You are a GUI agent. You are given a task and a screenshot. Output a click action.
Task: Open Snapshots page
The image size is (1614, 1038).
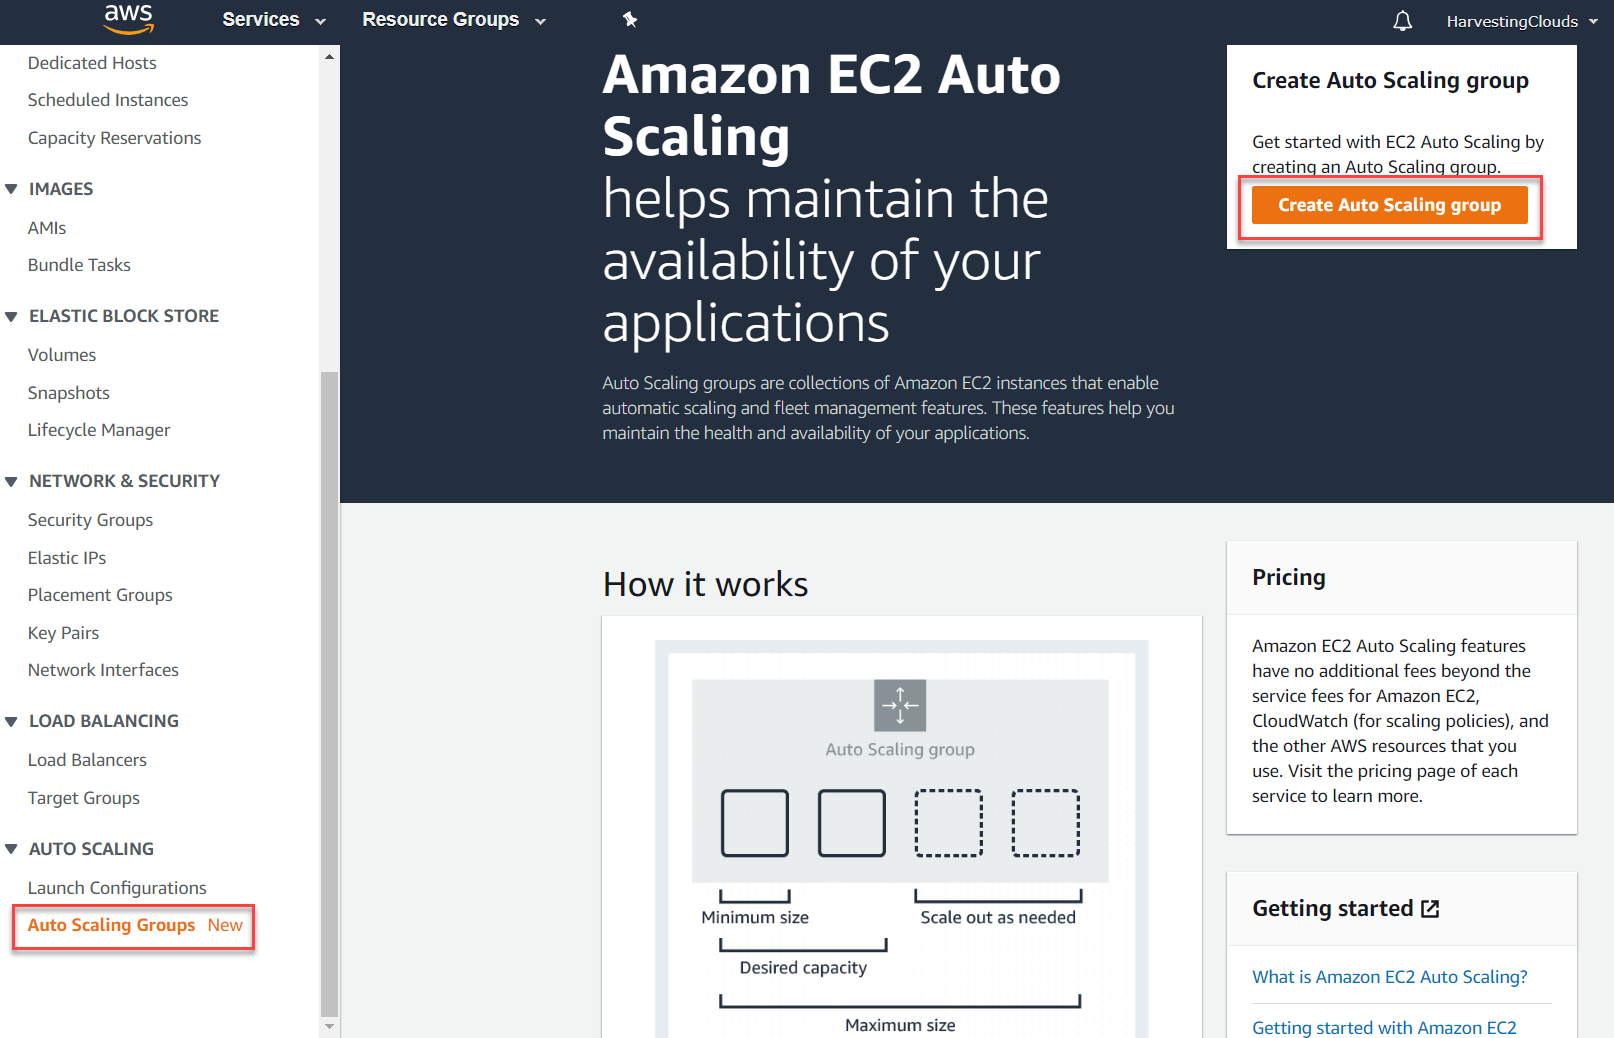[x=69, y=393]
